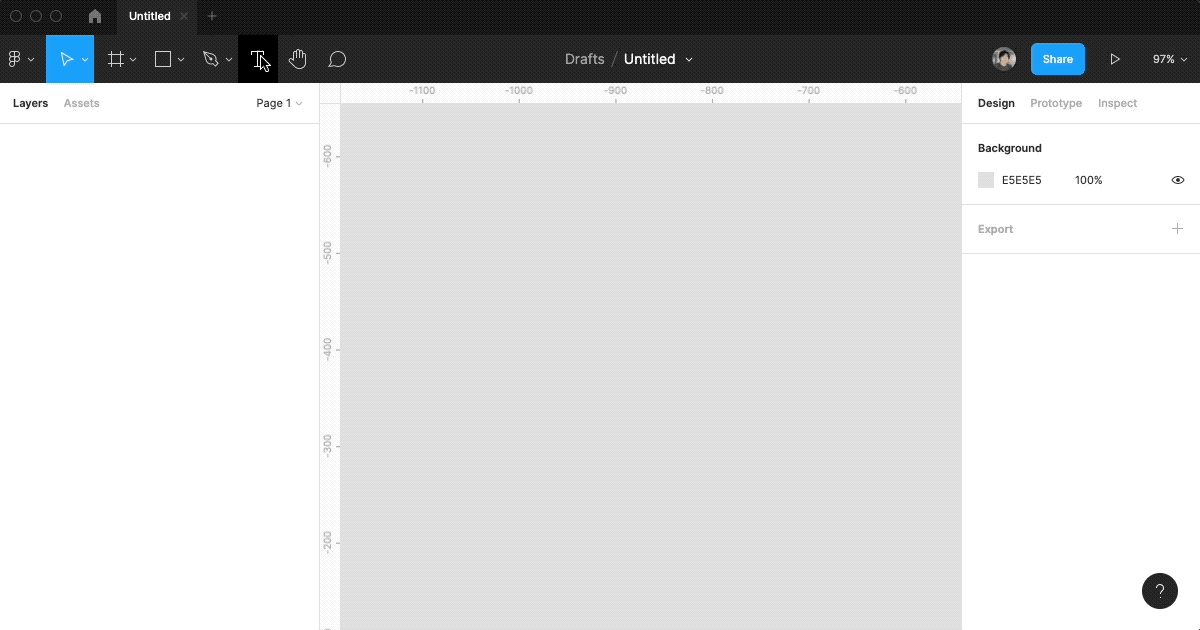Pick the Comment tool
Viewport: 1200px width, 630px height.
click(337, 59)
